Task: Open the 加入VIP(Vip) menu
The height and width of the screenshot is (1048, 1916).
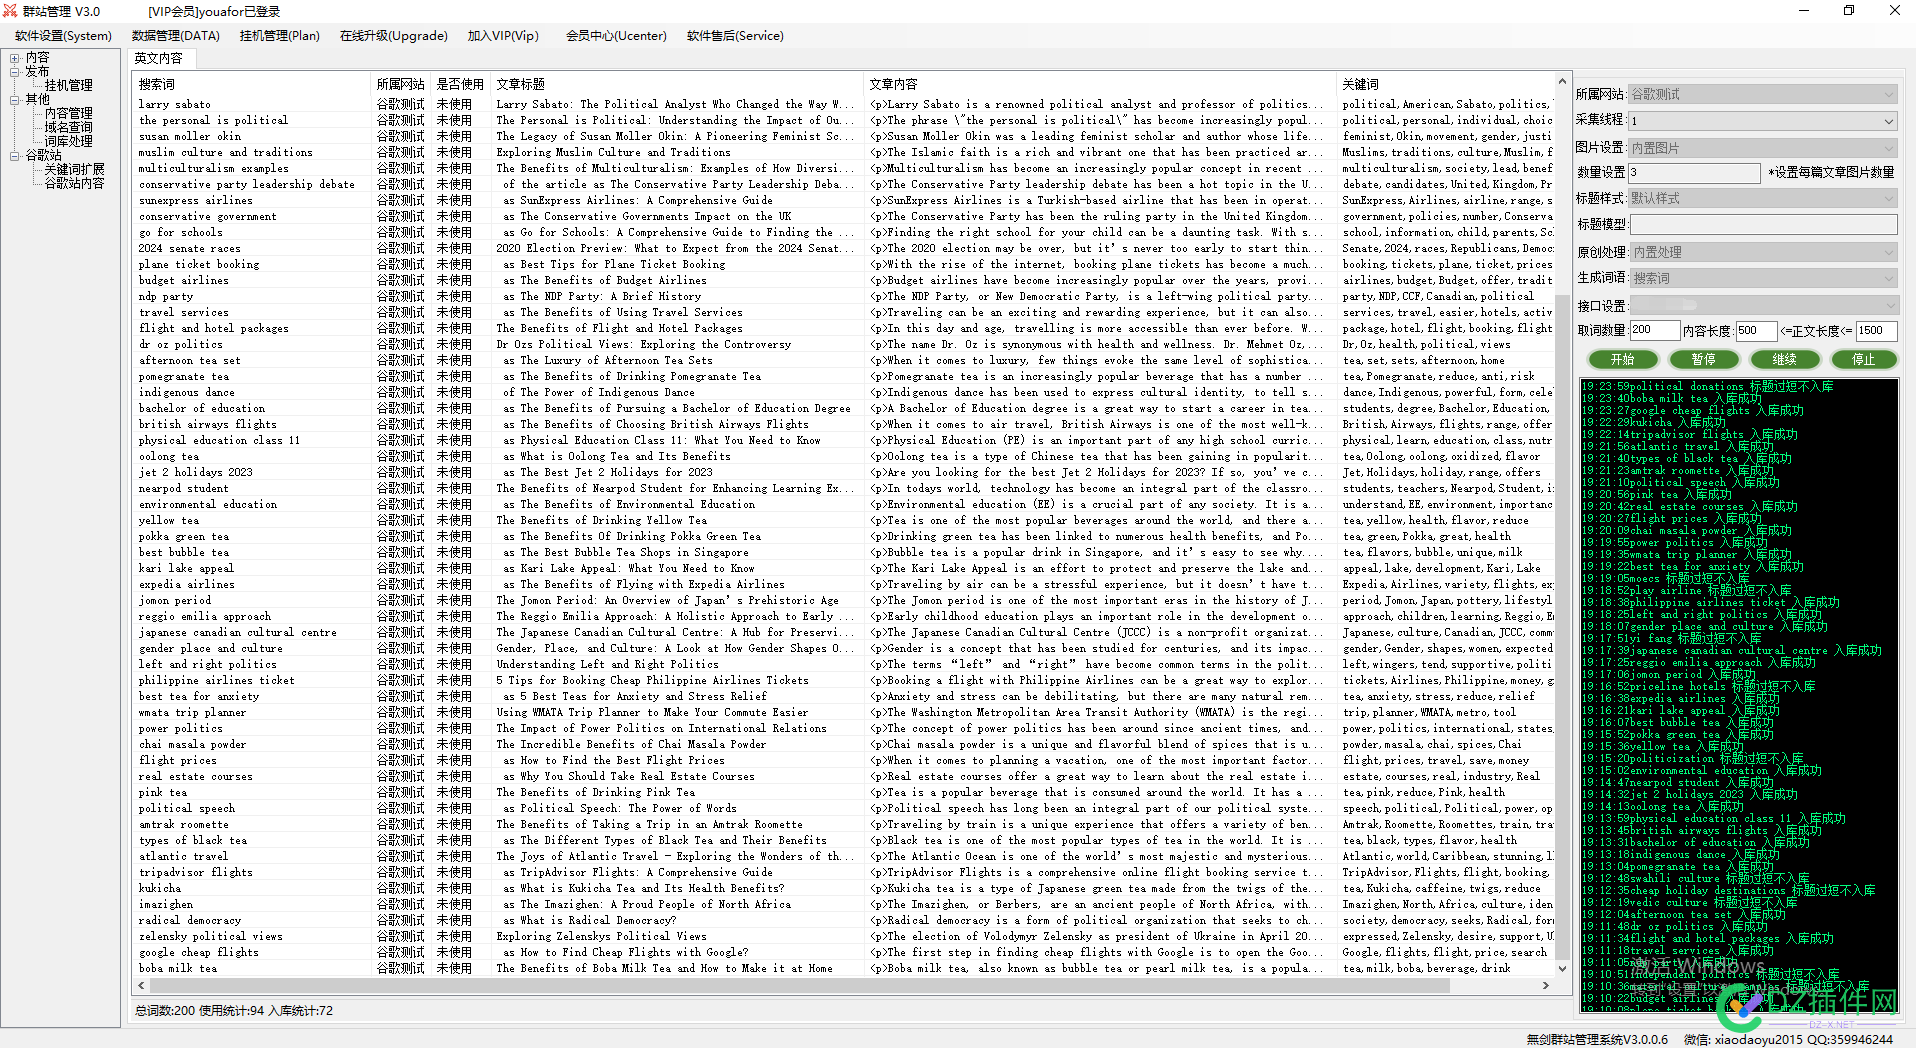Action: [503, 36]
